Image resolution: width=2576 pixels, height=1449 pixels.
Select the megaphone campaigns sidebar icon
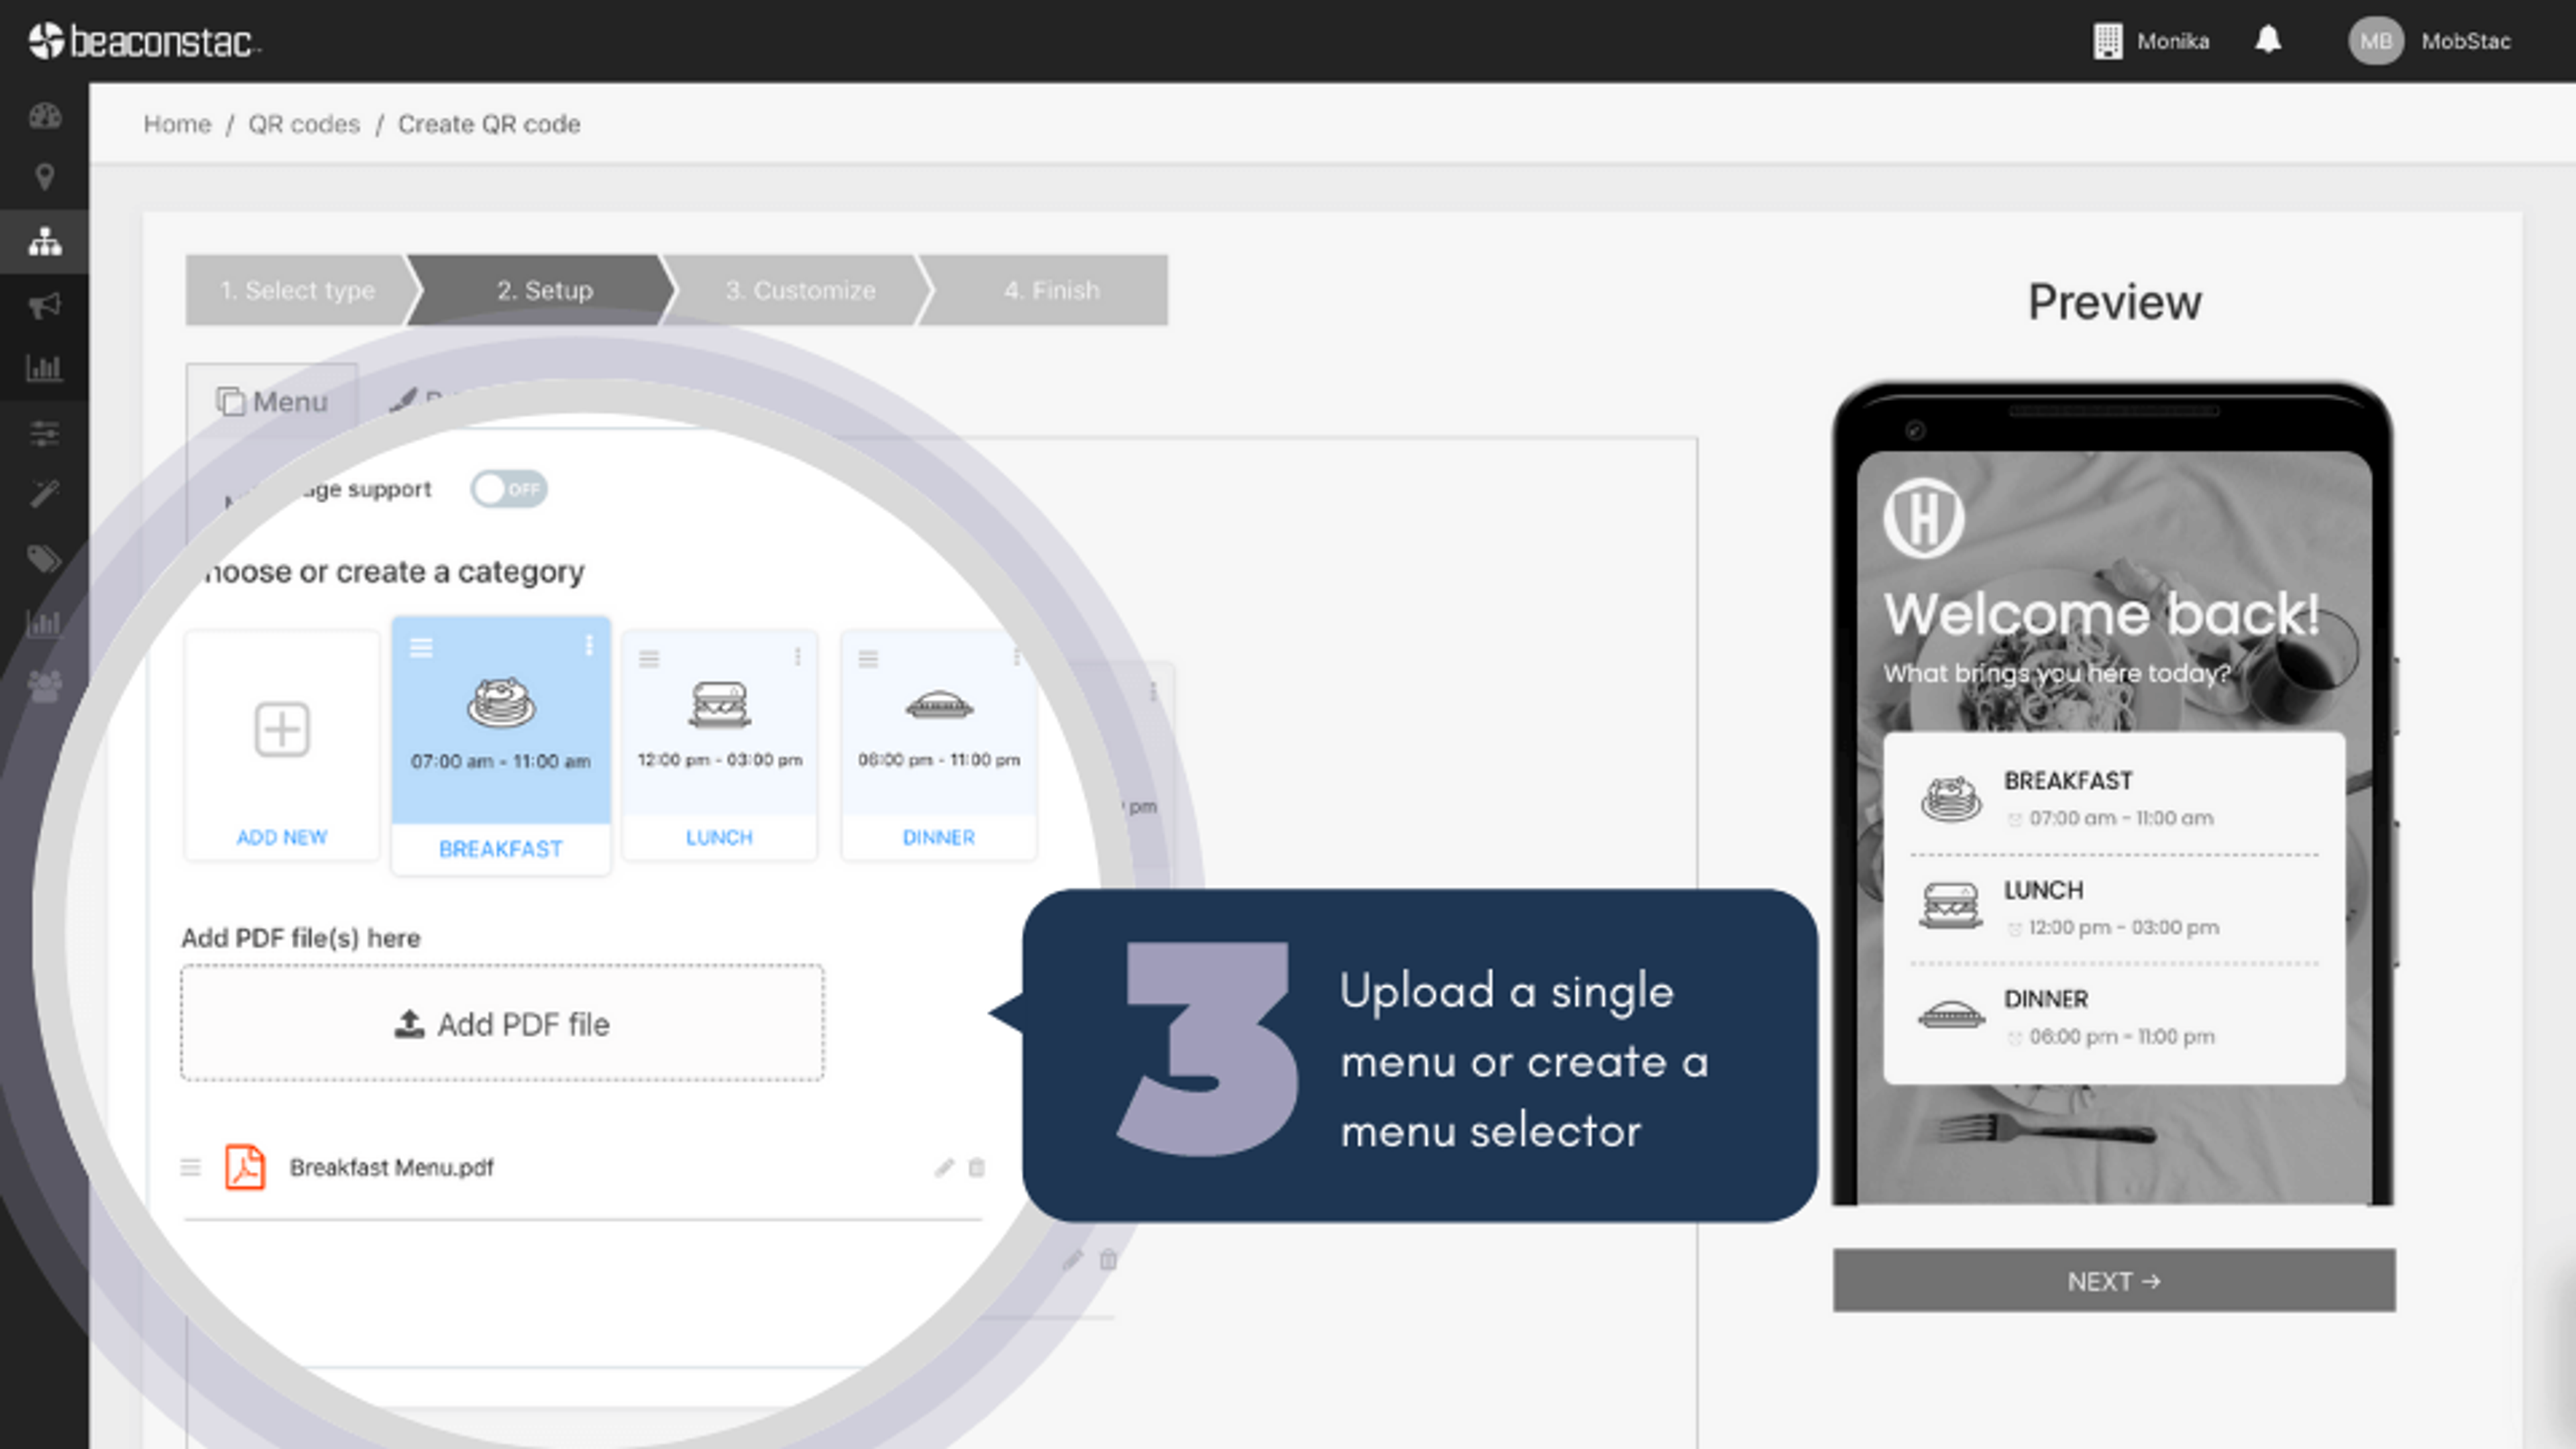pos(44,305)
